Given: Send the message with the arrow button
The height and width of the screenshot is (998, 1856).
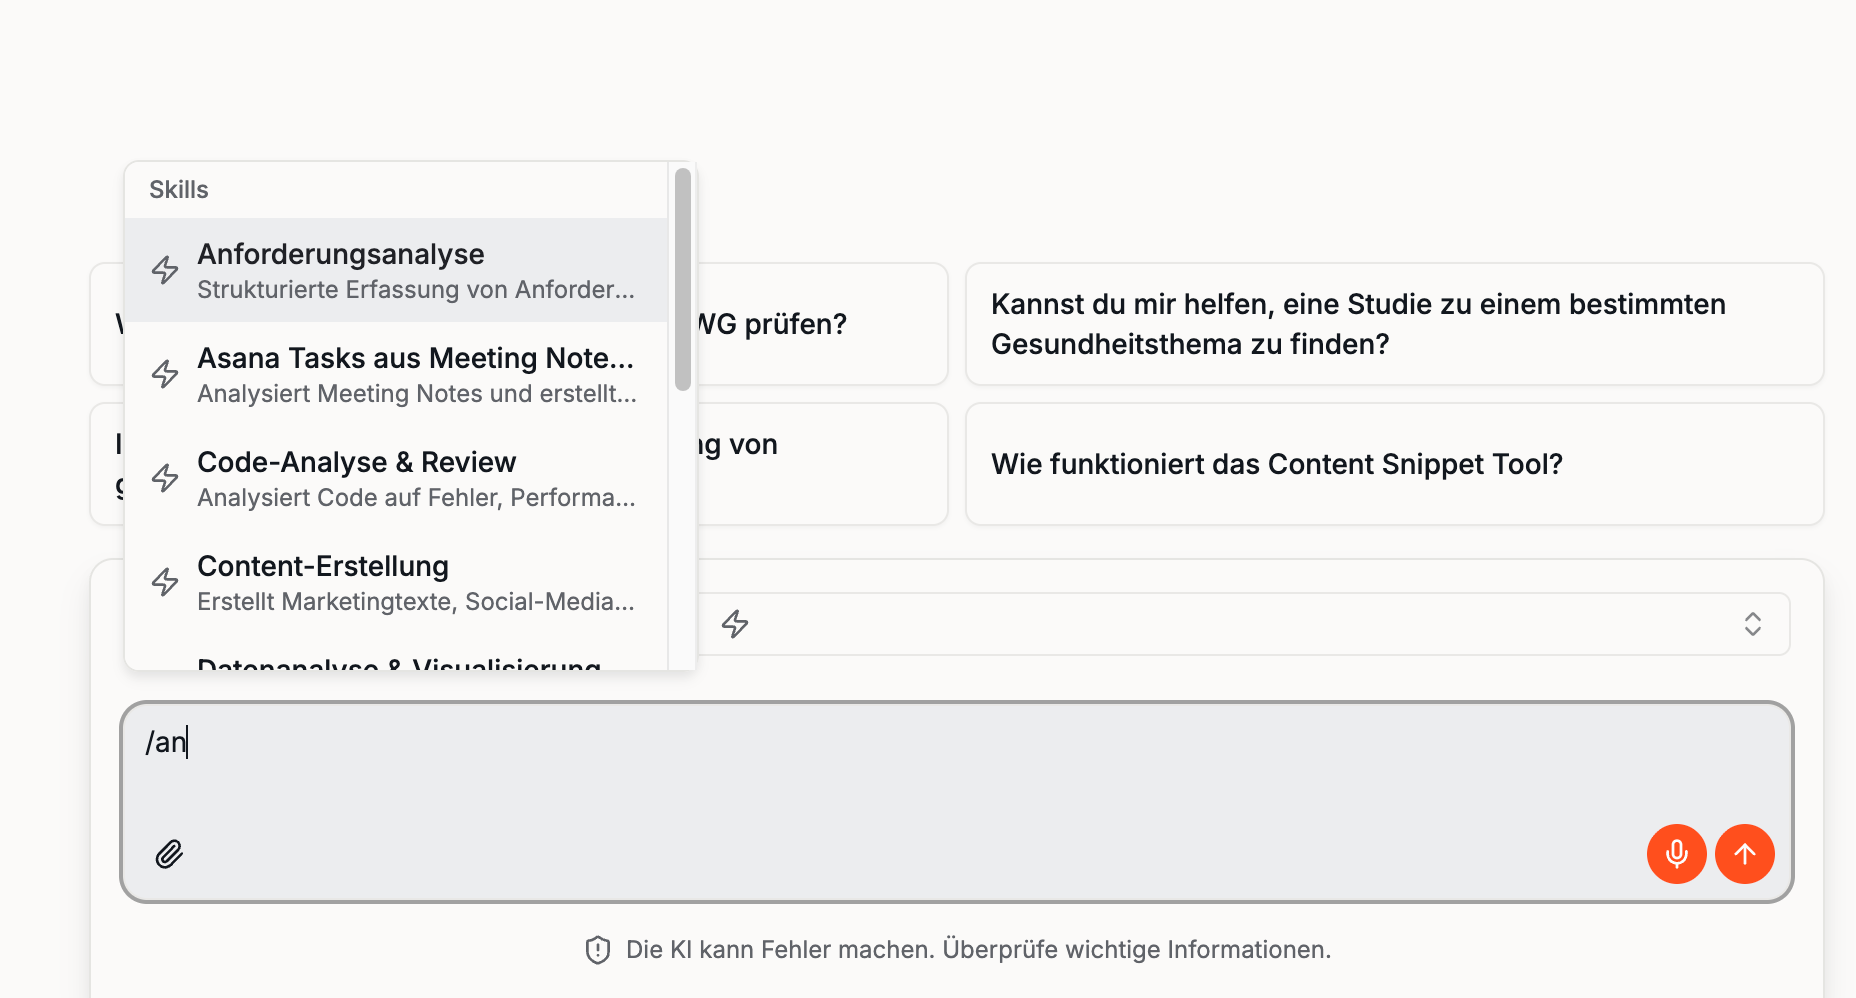Looking at the screenshot, I should tap(1745, 854).
